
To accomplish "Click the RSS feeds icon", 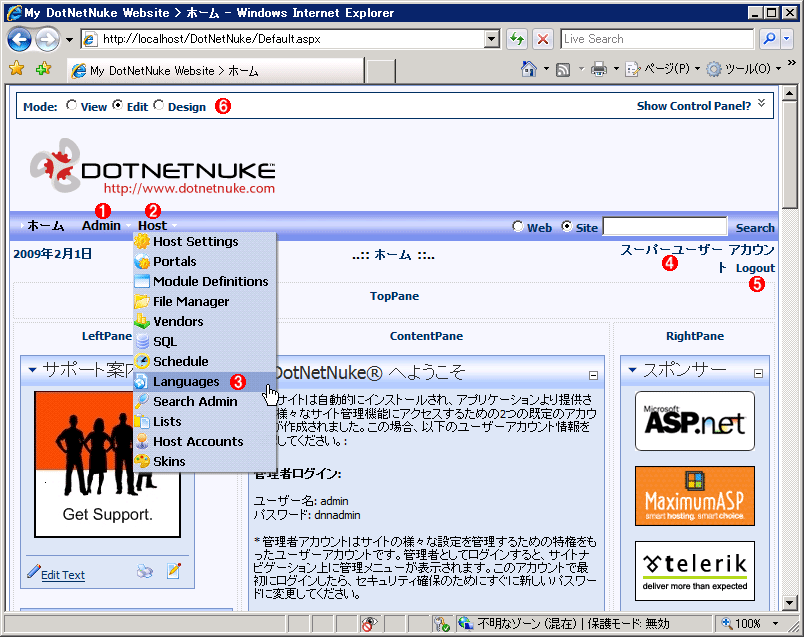I will [x=563, y=69].
